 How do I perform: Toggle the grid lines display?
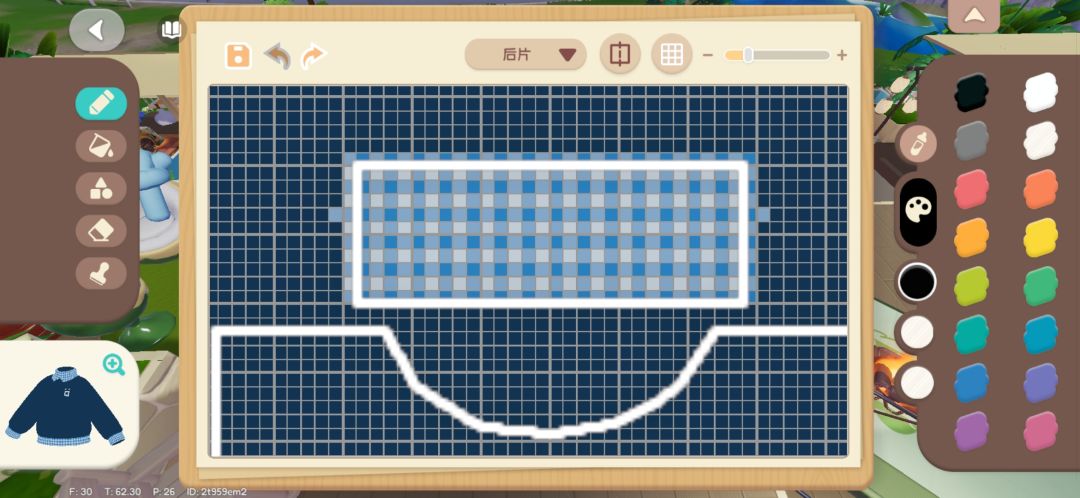point(672,54)
